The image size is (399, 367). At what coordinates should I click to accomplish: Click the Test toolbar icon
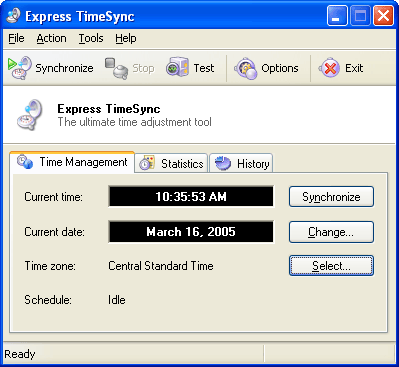[177, 68]
